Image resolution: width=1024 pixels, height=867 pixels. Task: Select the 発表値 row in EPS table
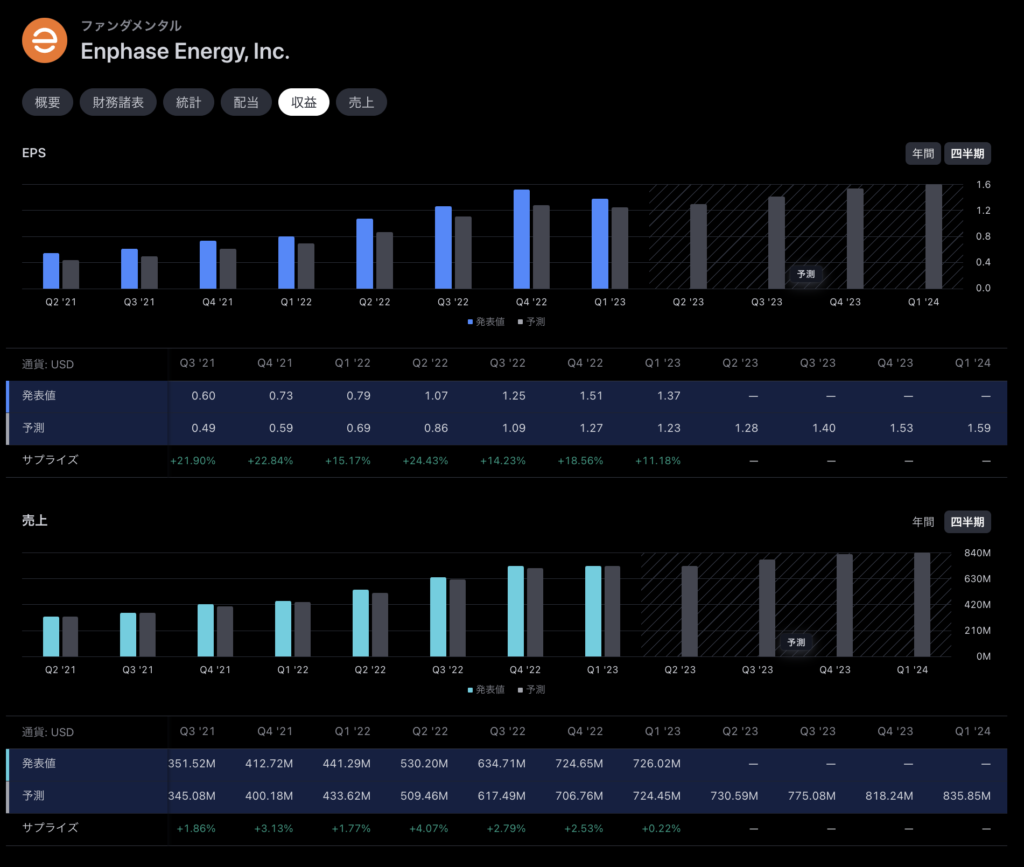[506, 396]
